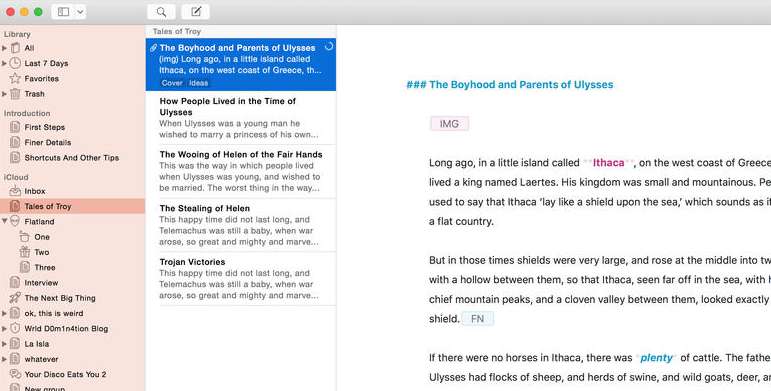Click the Inbox tray icon
The image size is (771, 391).
point(15,191)
